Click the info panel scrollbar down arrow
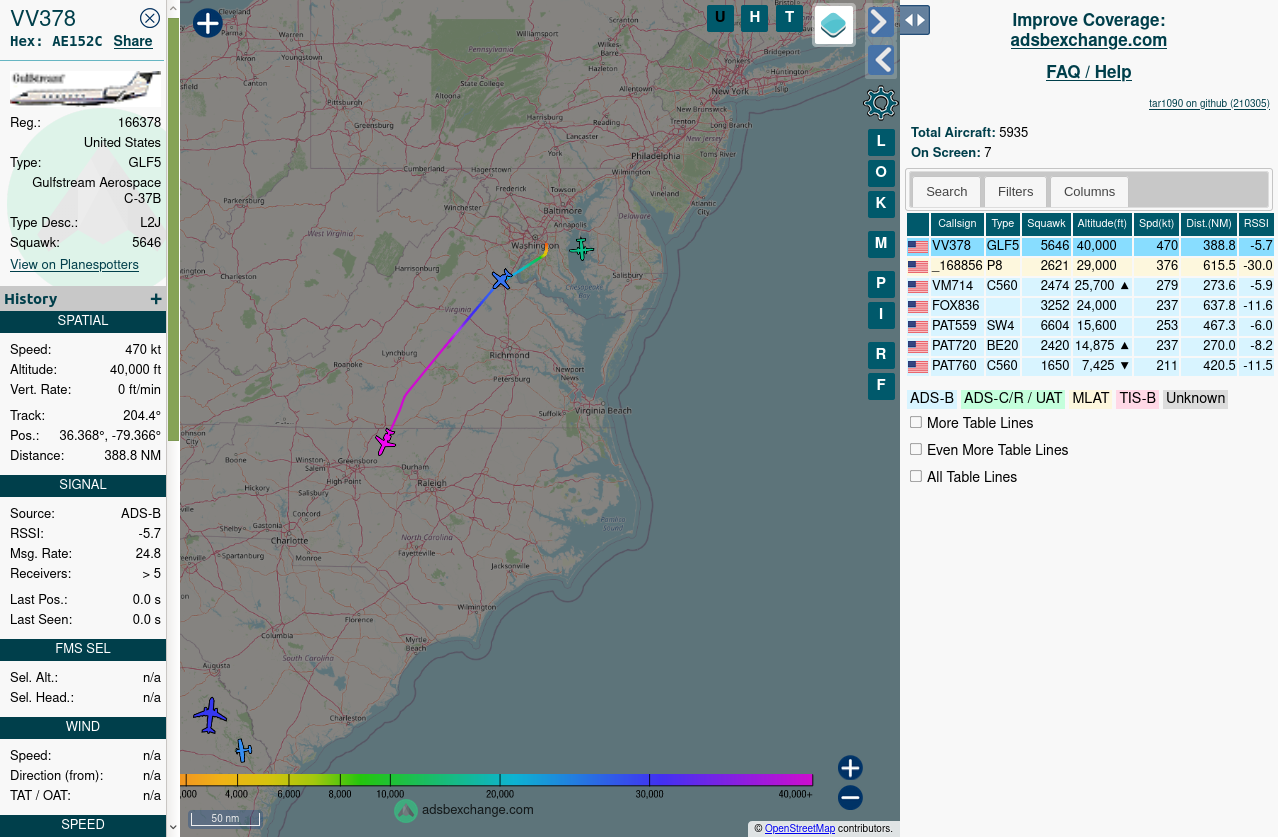 [x=173, y=827]
